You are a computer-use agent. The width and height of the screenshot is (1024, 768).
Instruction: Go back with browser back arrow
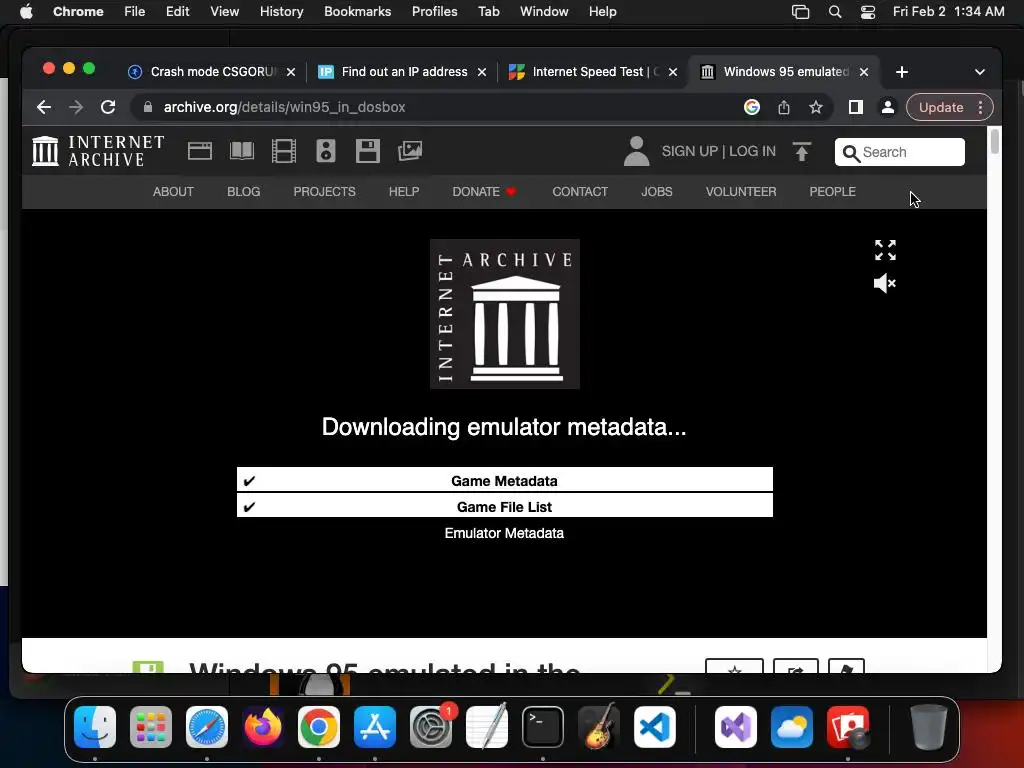coord(44,107)
